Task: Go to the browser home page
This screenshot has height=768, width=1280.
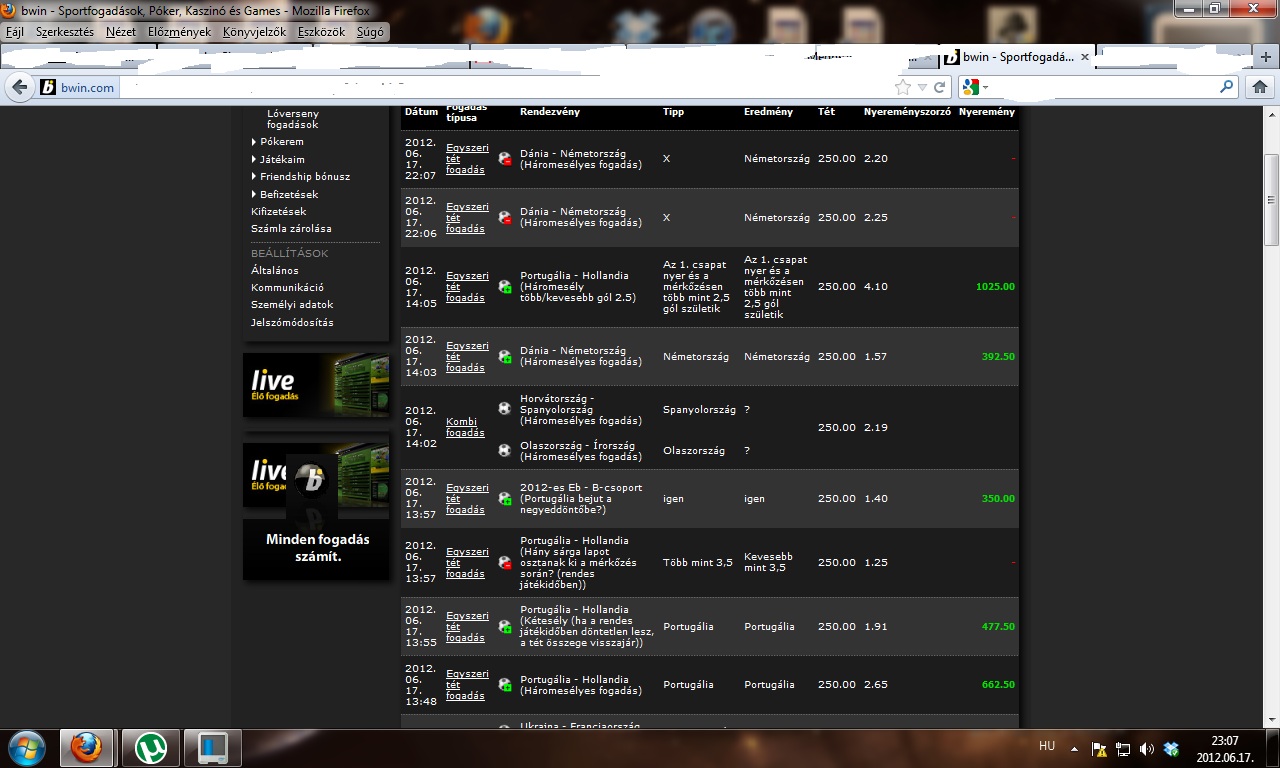Action: [1260, 87]
